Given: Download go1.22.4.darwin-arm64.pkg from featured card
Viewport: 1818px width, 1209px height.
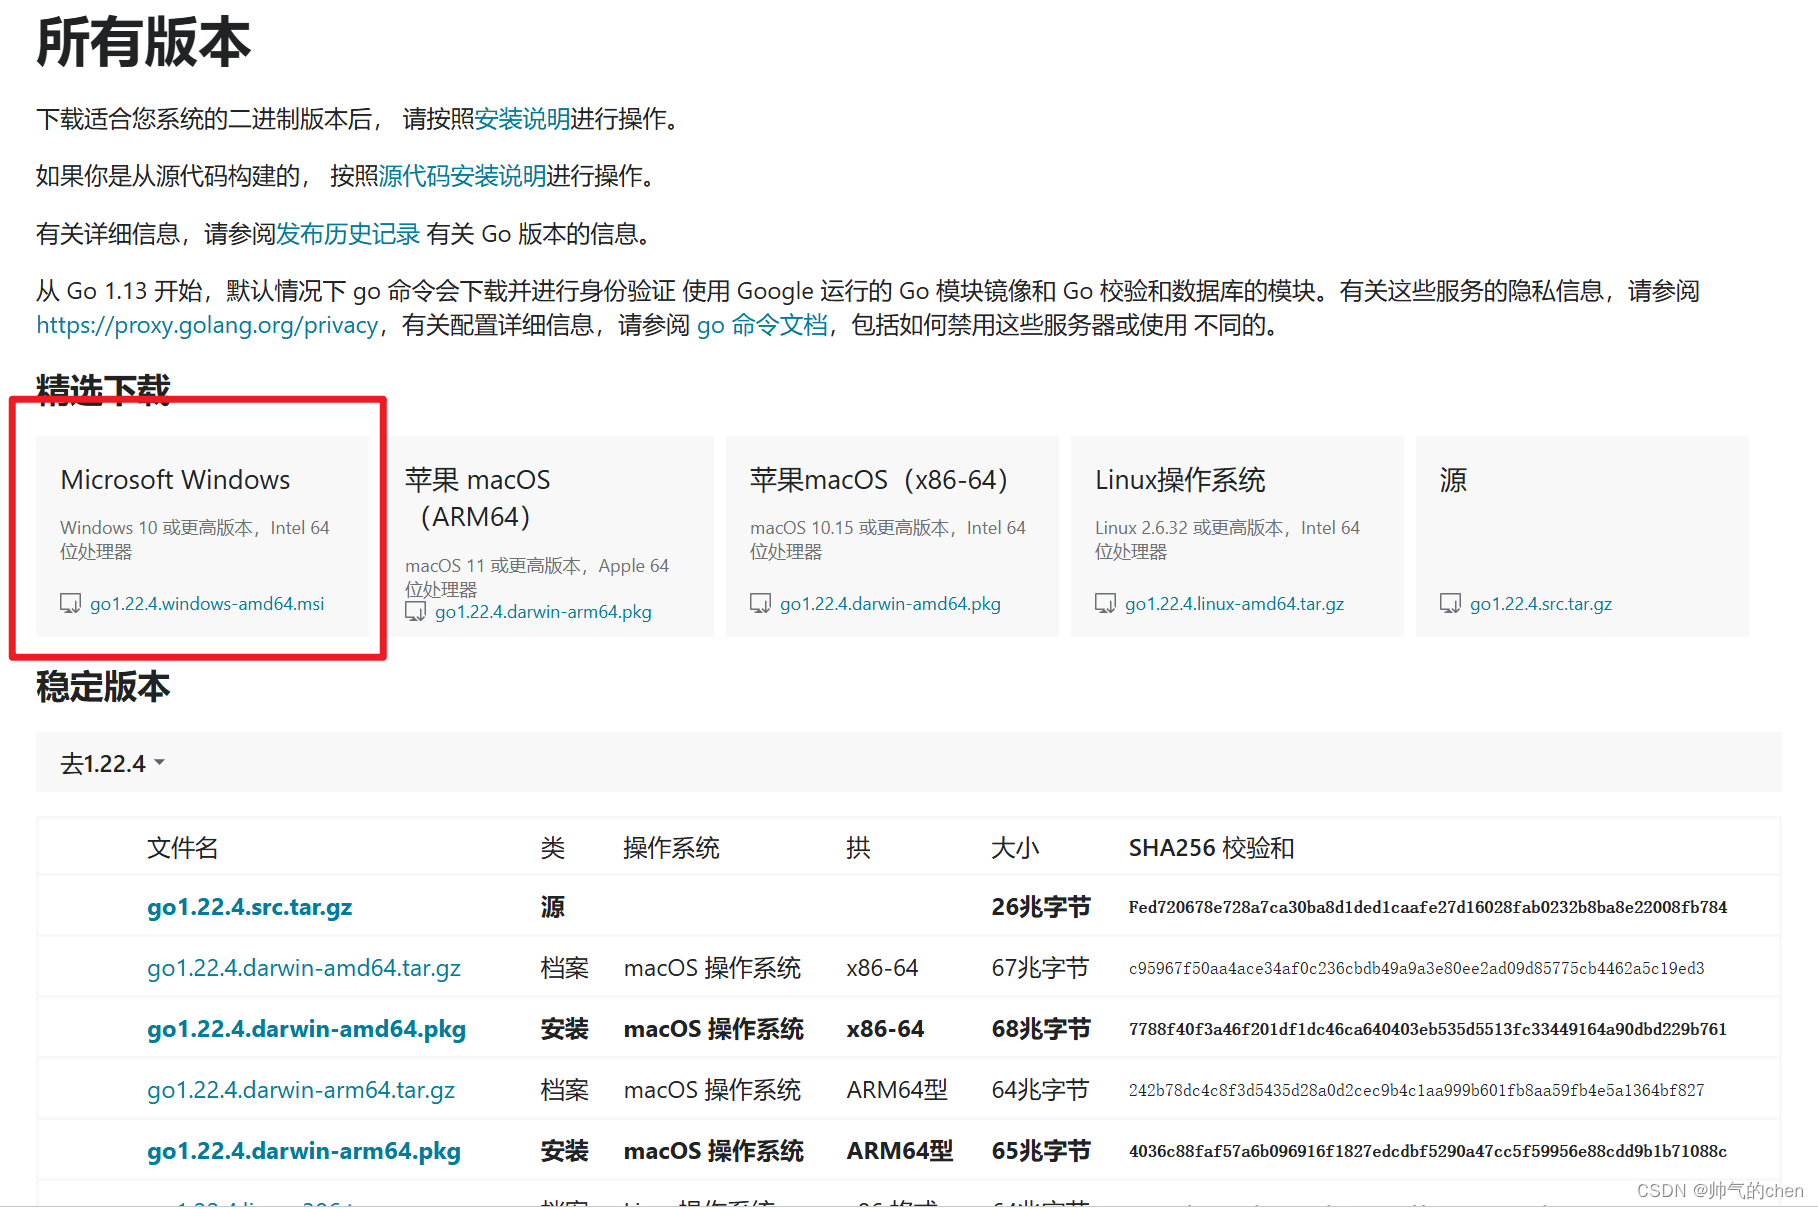Looking at the screenshot, I should (x=543, y=612).
